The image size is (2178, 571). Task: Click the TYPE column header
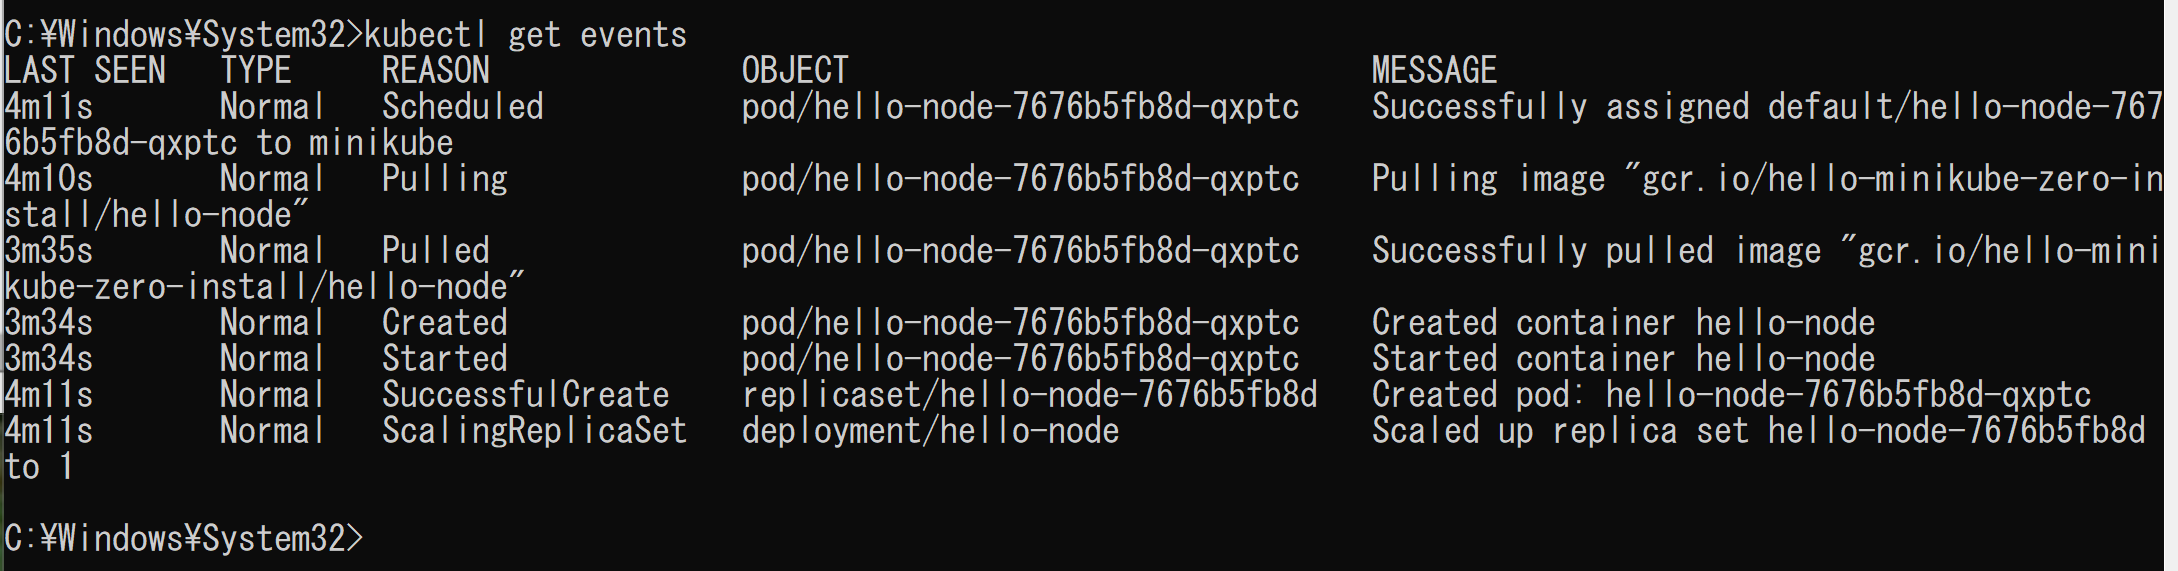256,71
